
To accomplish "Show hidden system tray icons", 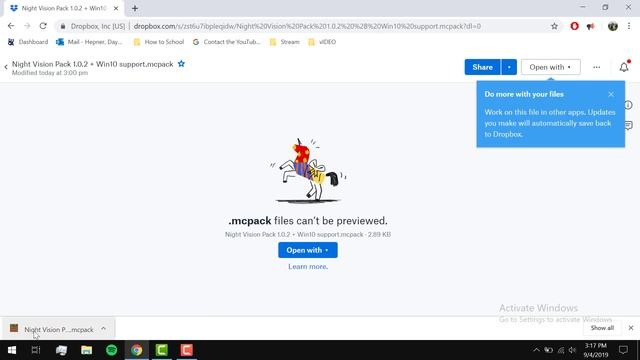I will [x=536, y=350].
